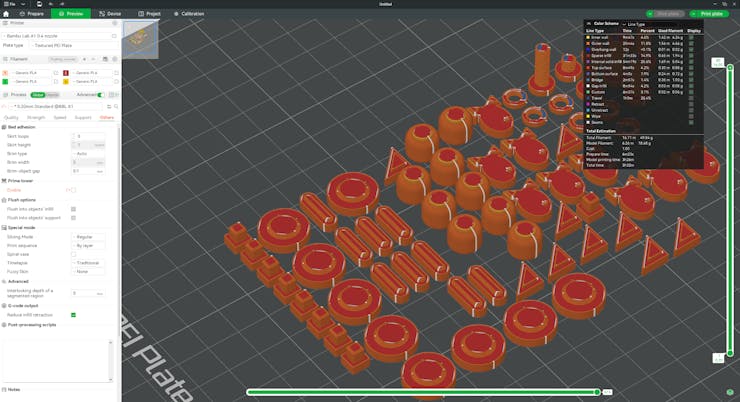Click the bottom-right assembly view icon

pyautogui.click(x=730, y=392)
